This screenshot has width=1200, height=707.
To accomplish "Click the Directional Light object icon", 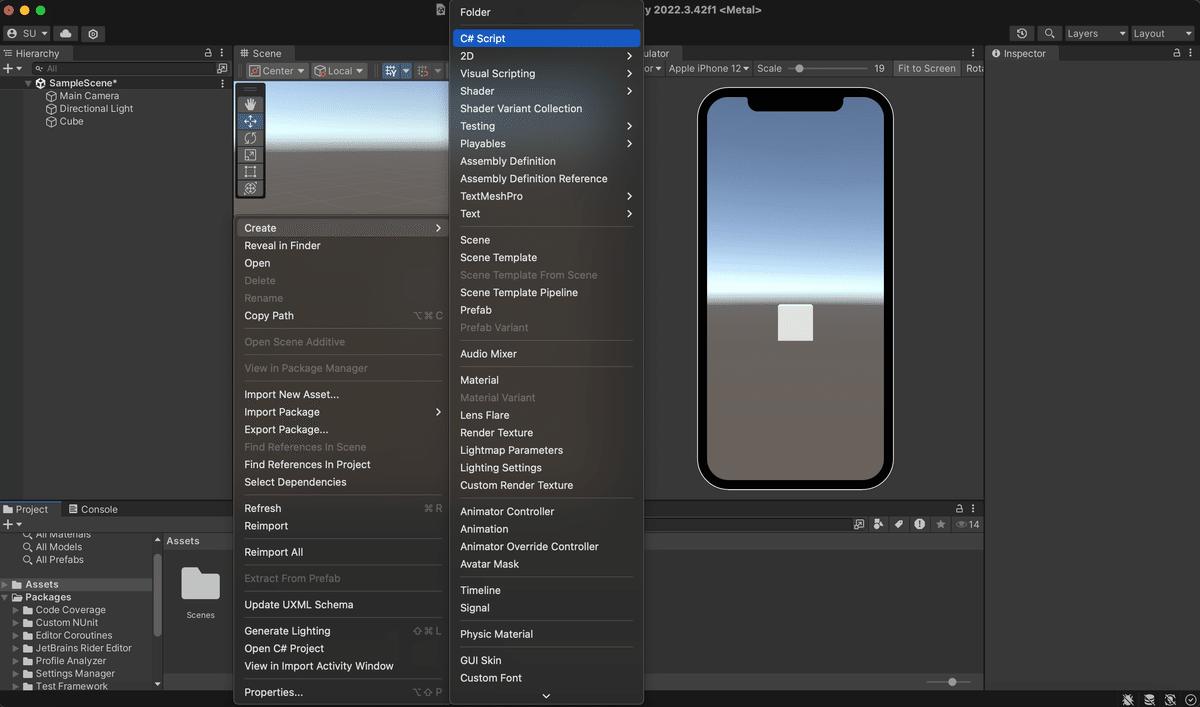I will pos(51,109).
